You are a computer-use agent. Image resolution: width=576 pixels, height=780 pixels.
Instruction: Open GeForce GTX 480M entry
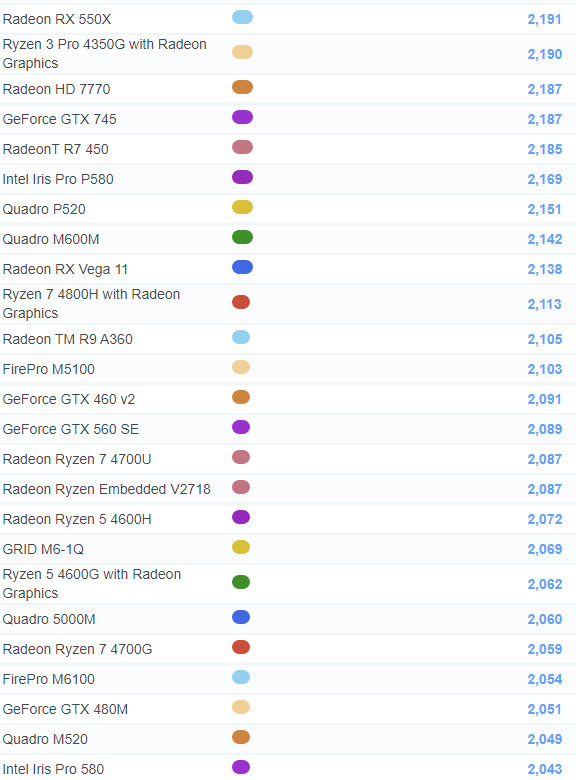(65, 709)
